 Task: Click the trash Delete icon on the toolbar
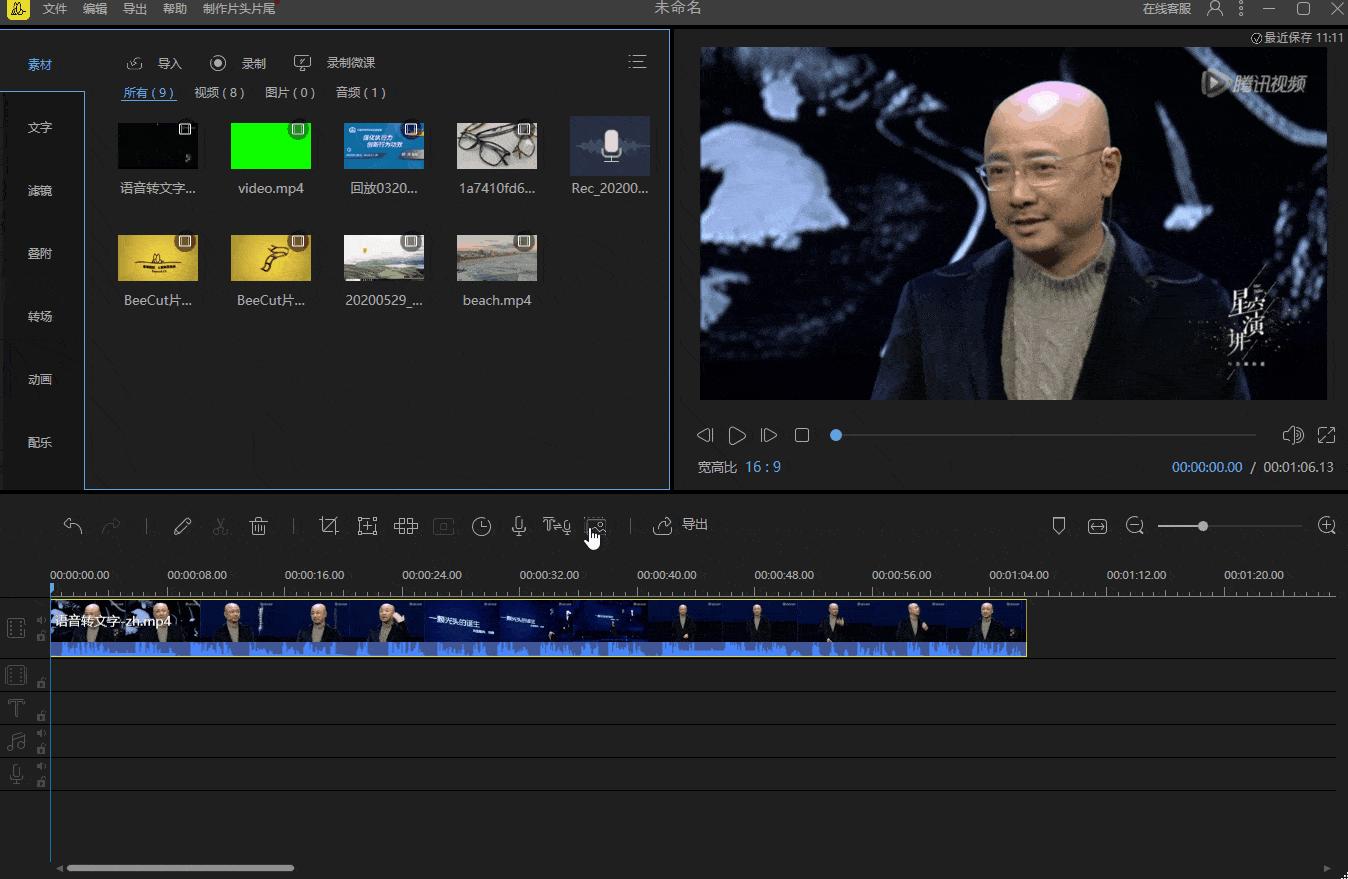click(x=259, y=526)
